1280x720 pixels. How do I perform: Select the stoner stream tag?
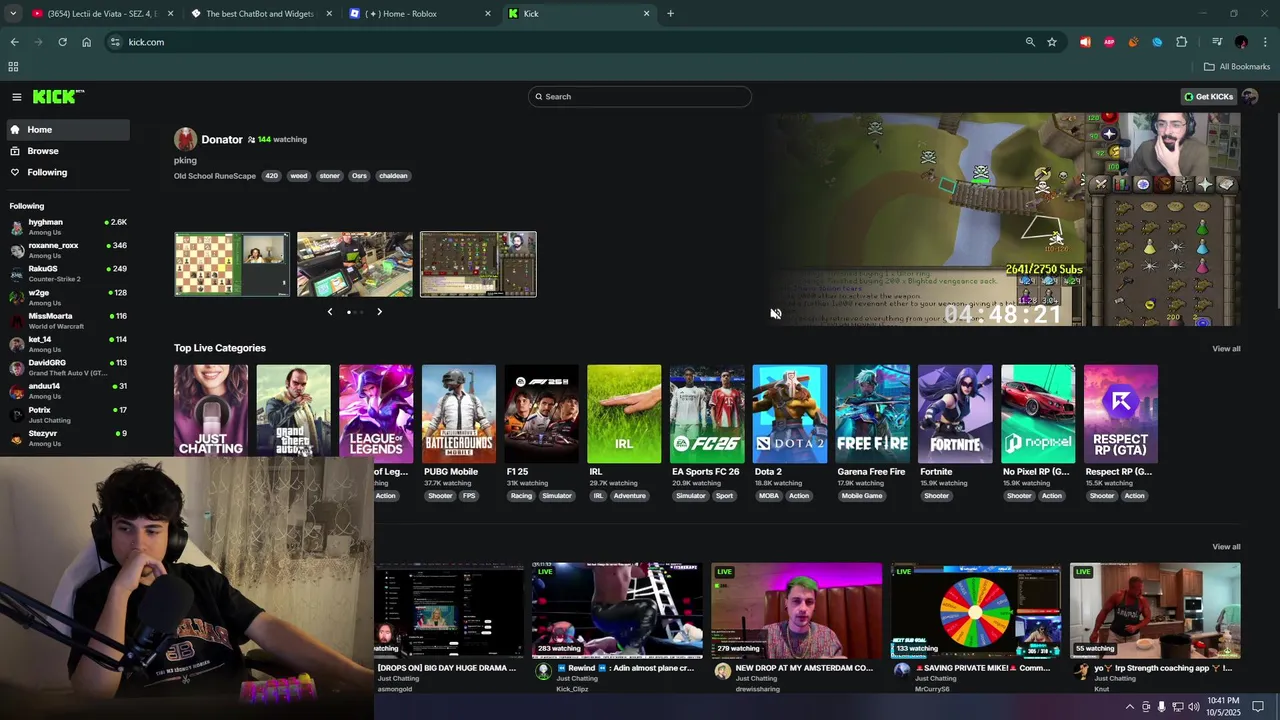[329, 176]
